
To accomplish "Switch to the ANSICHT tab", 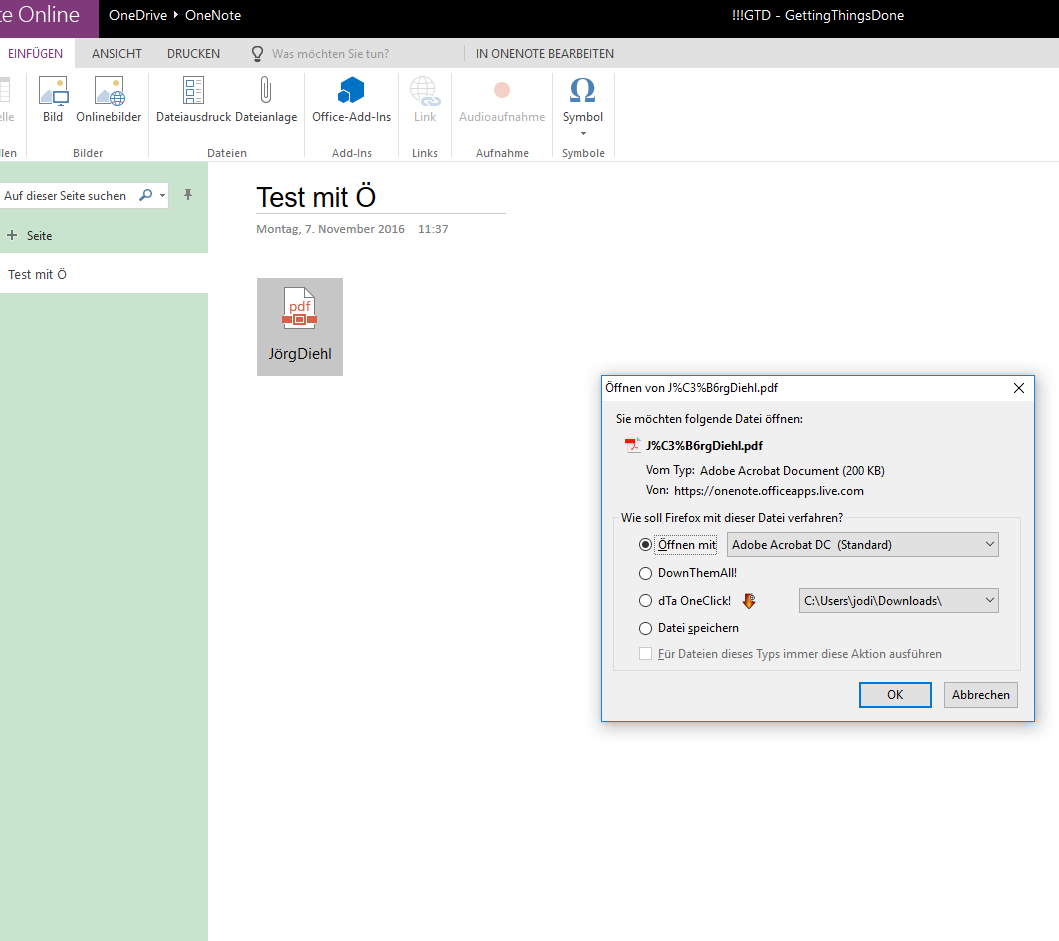I will coord(117,53).
